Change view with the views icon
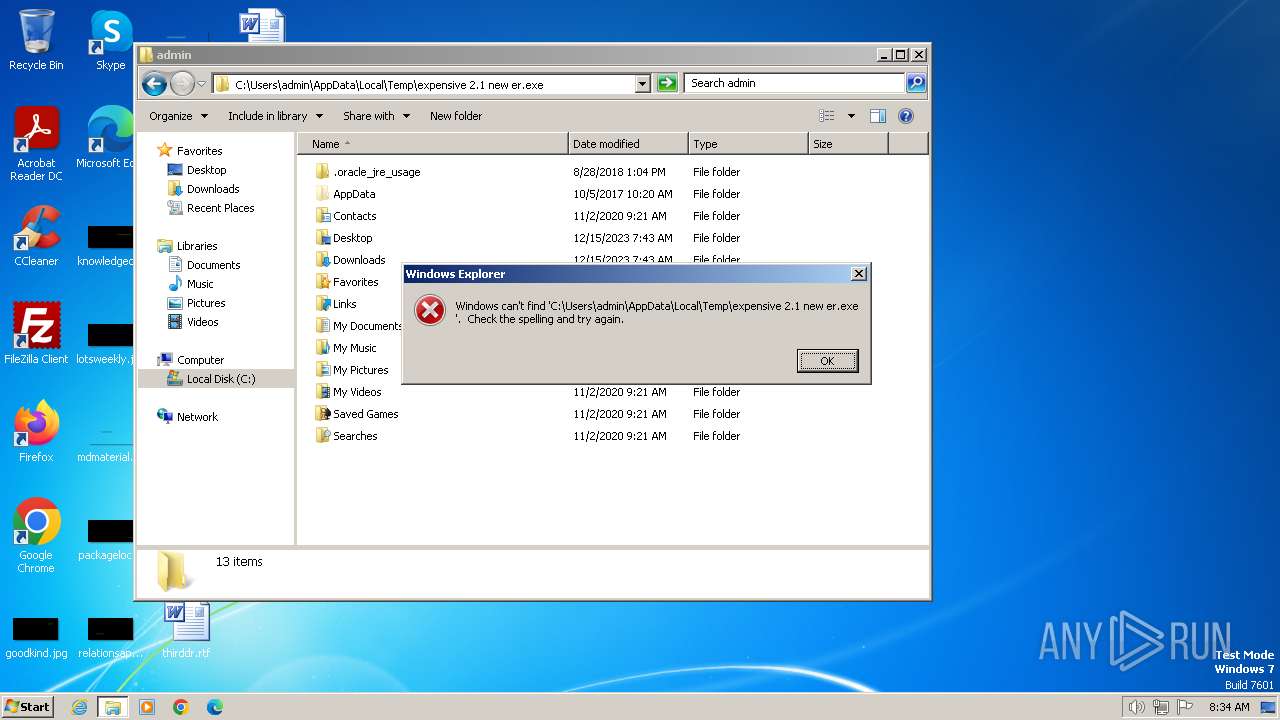 pyautogui.click(x=827, y=116)
